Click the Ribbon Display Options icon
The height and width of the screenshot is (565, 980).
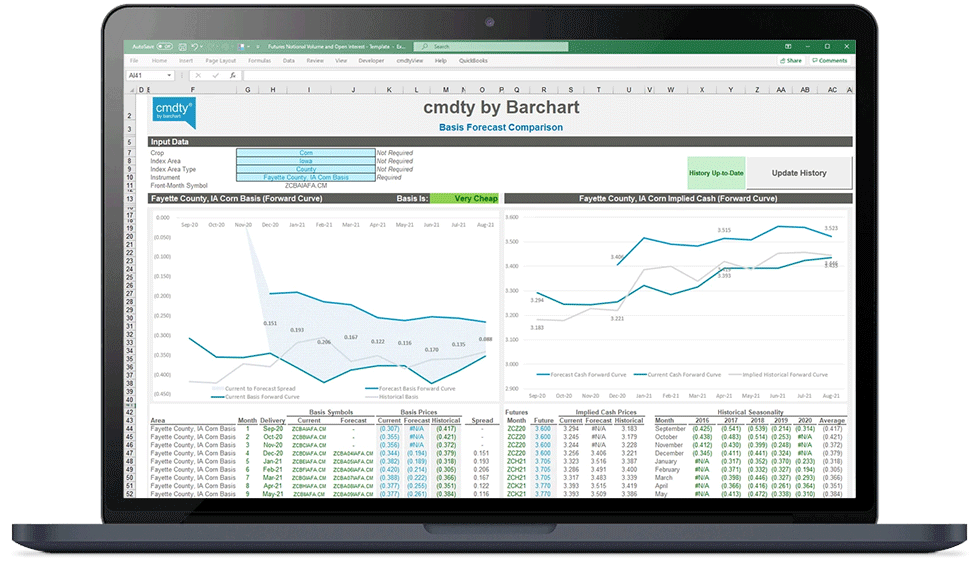tap(788, 46)
